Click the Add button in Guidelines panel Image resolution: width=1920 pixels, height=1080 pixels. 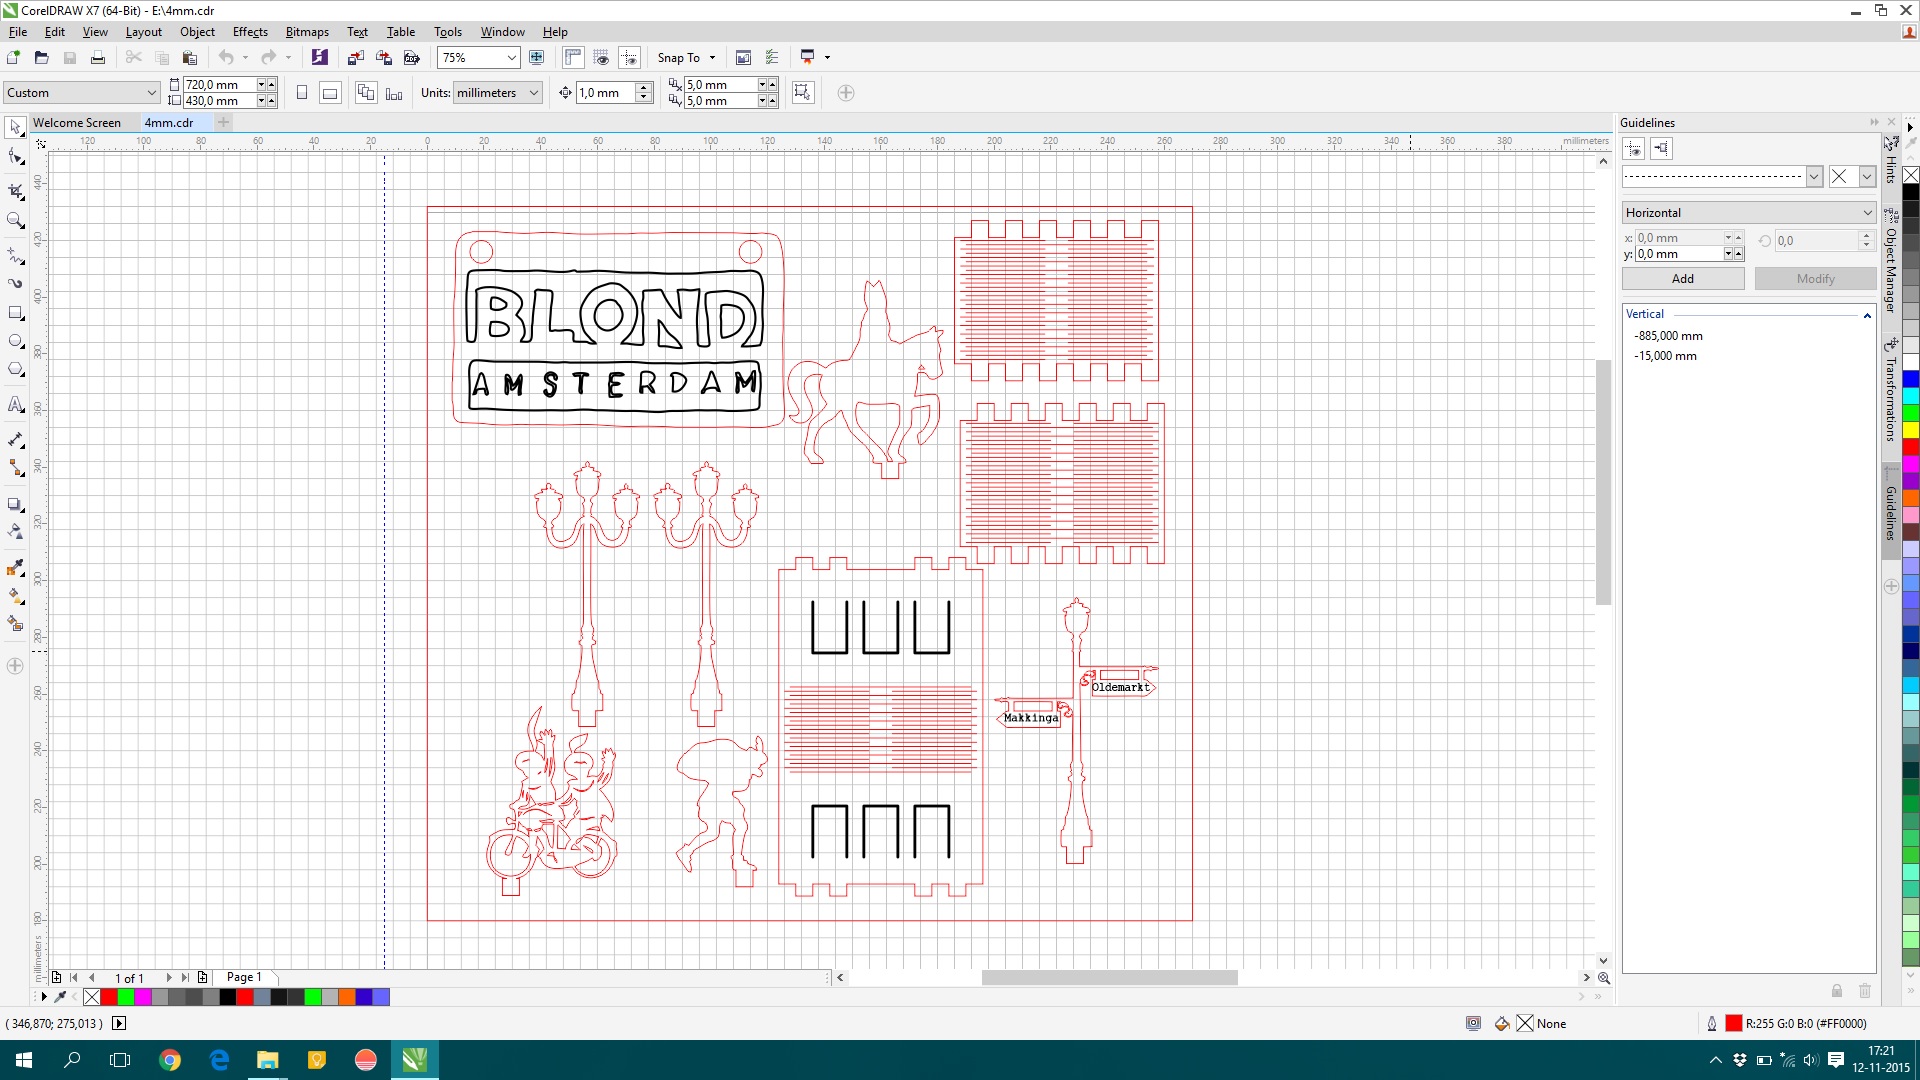[1684, 277]
